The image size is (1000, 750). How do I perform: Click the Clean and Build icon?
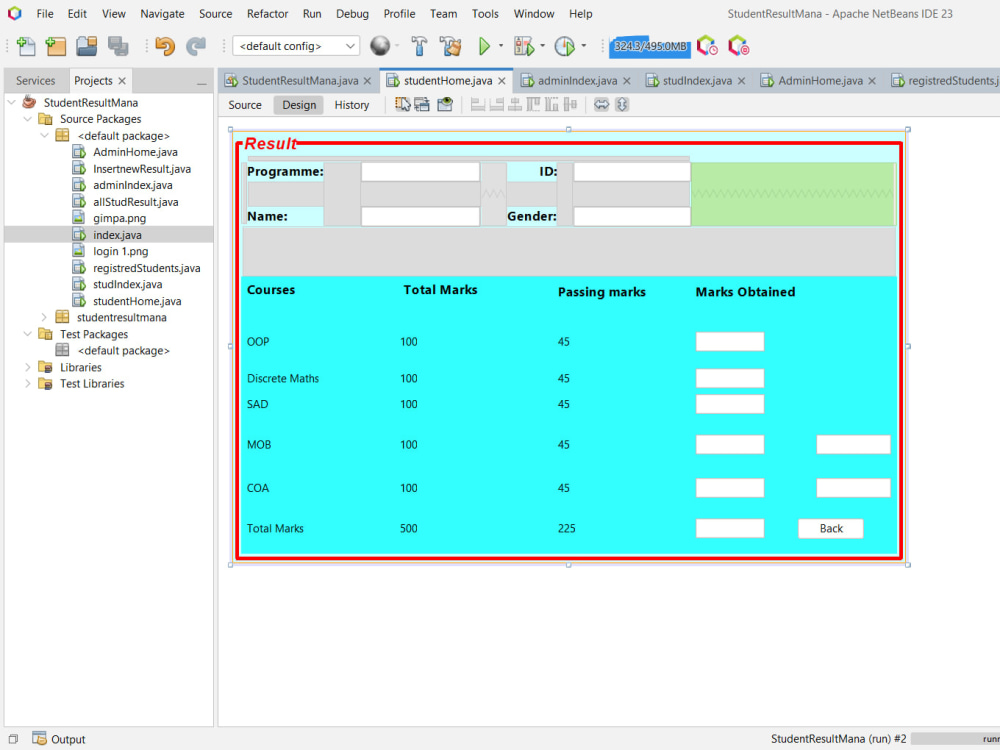coord(451,46)
